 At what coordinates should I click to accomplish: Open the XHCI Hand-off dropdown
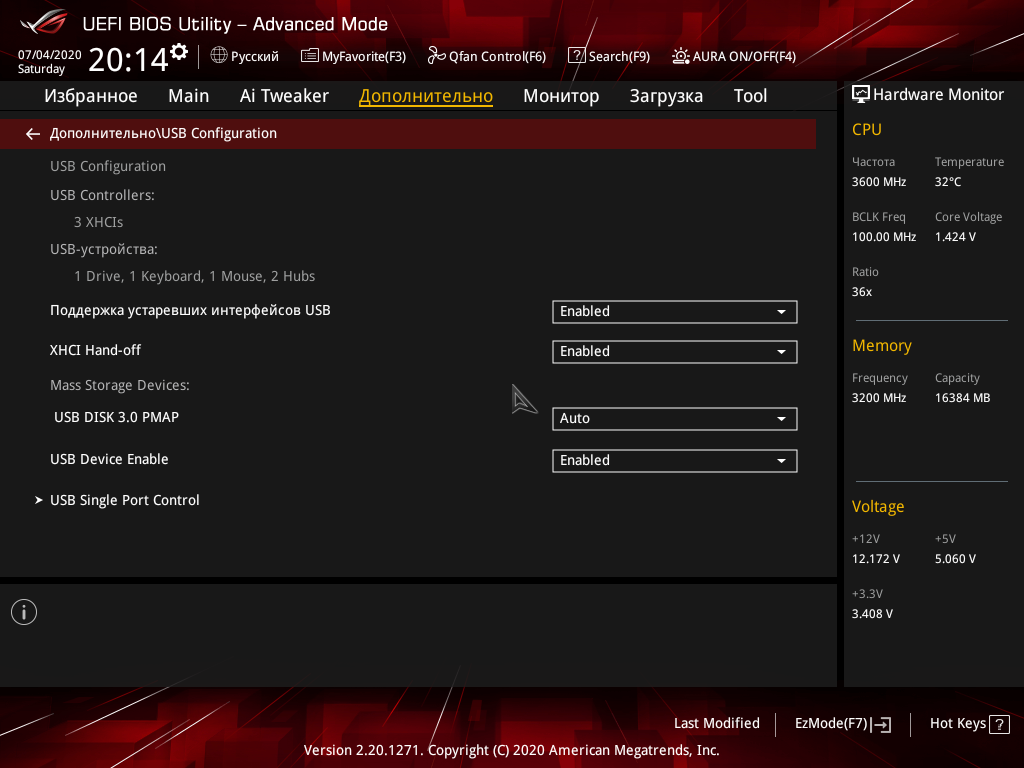(x=675, y=351)
